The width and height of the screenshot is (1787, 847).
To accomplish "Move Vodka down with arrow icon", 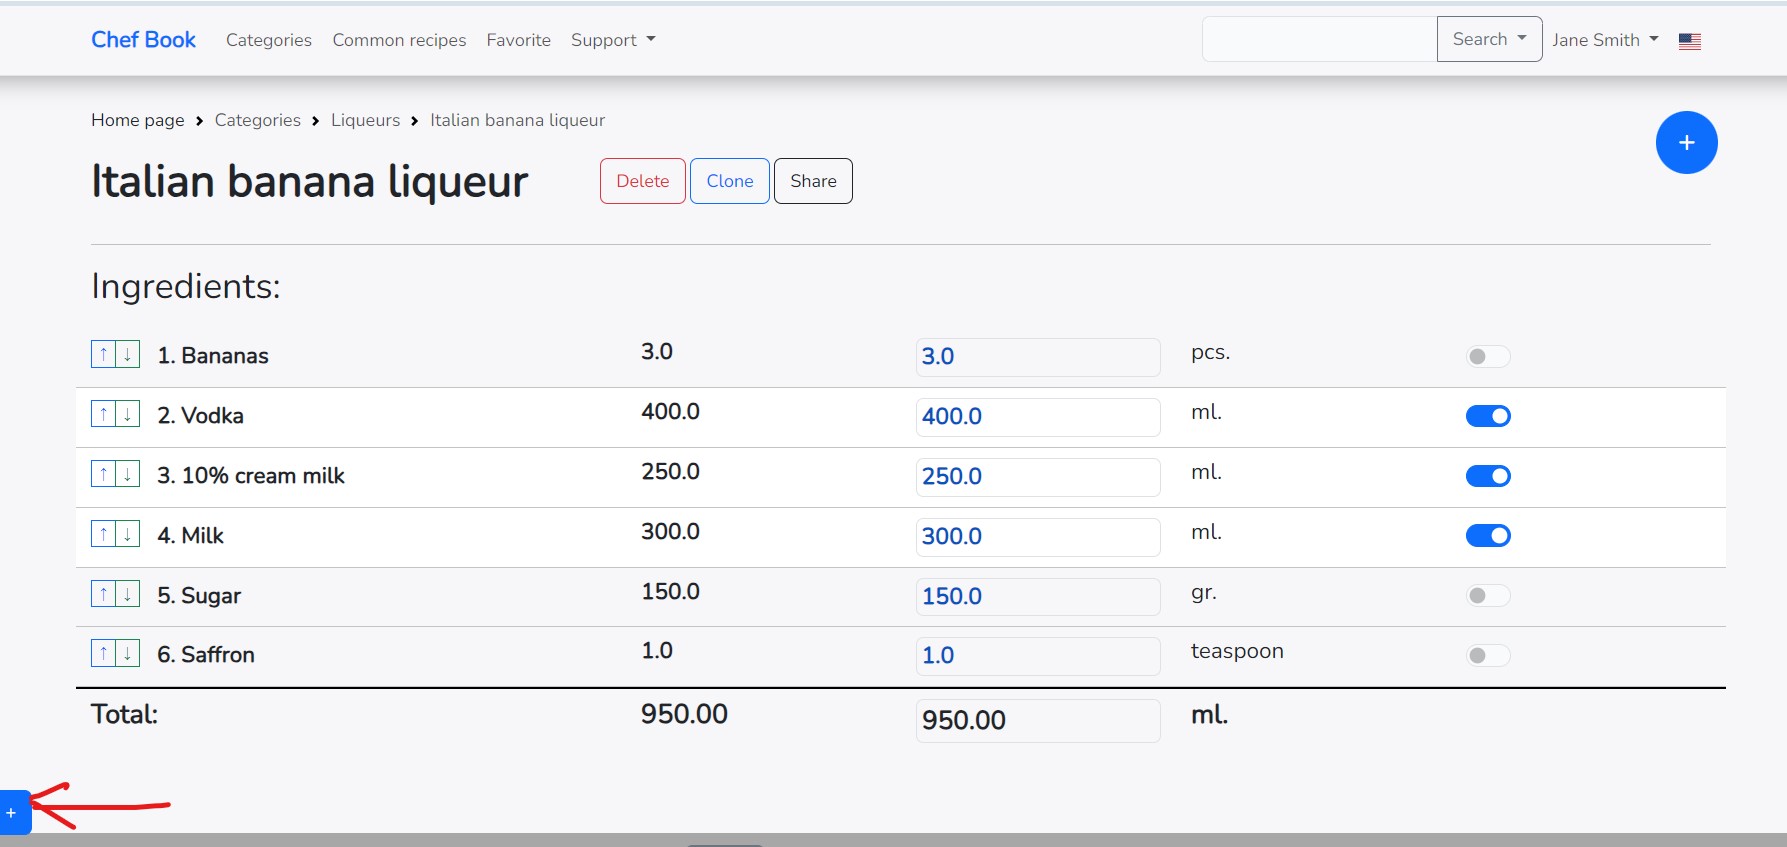I will (x=128, y=415).
